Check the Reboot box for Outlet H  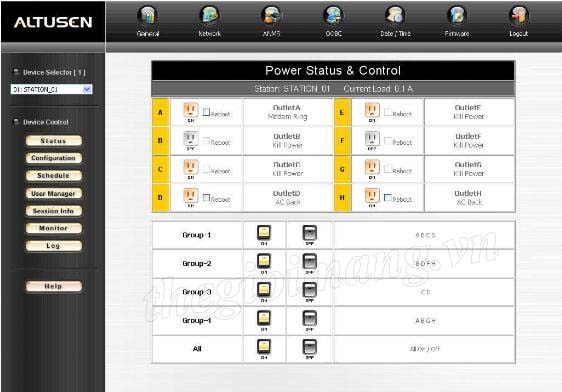point(387,197)
